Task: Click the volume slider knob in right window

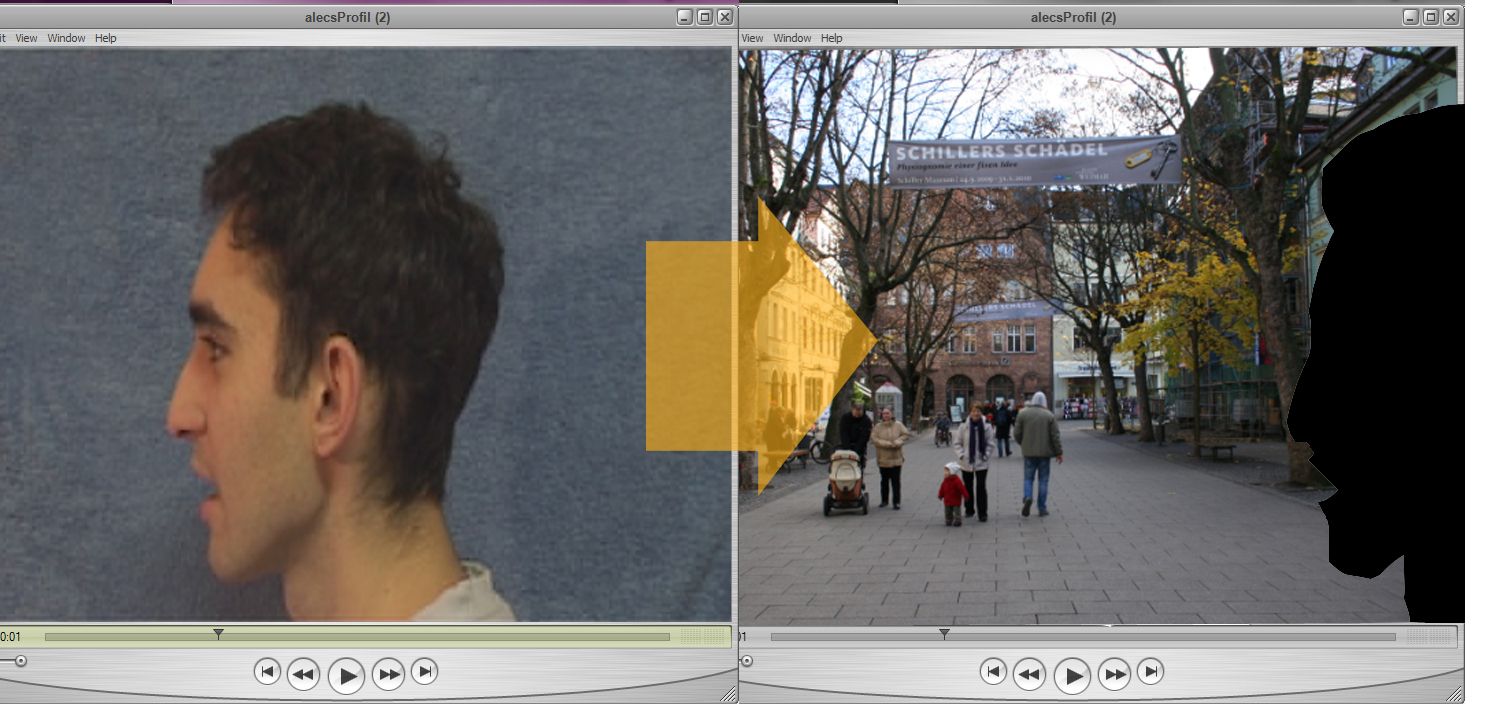Action: click(x=746, y=661)
